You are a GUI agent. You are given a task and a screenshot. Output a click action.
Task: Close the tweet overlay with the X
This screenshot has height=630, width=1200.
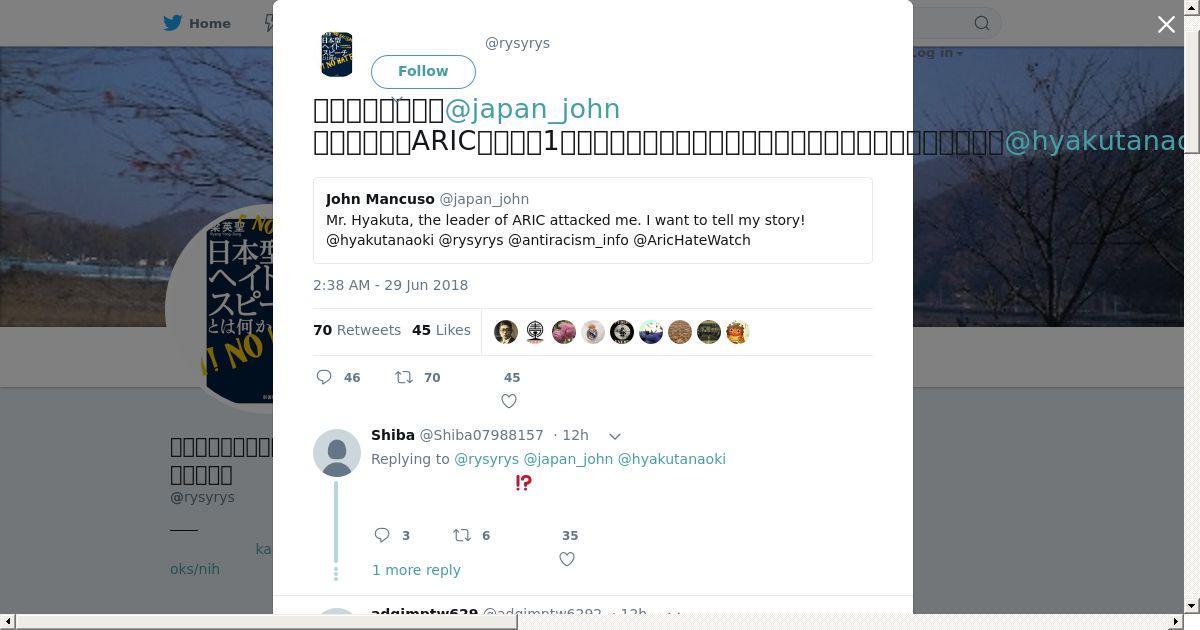click(1166, 24)
